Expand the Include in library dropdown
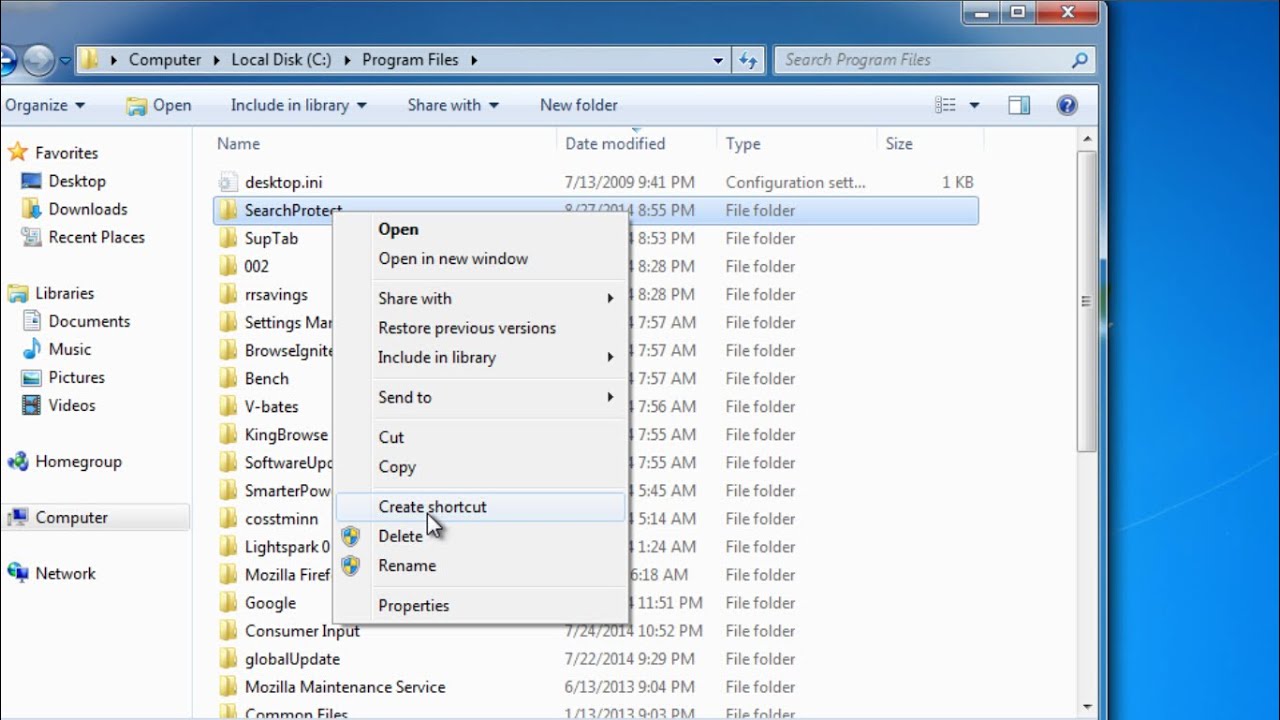Viewport: 1280px width, 720px height. click(297, 105)
